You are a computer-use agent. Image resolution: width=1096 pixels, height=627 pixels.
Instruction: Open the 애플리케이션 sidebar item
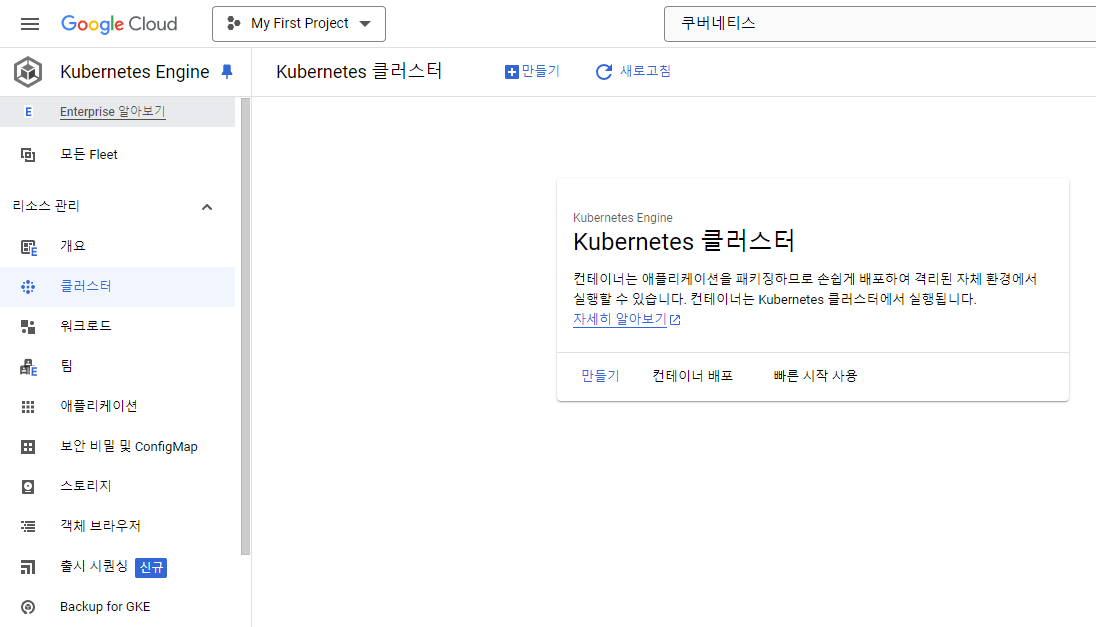(x=99, y=406)
